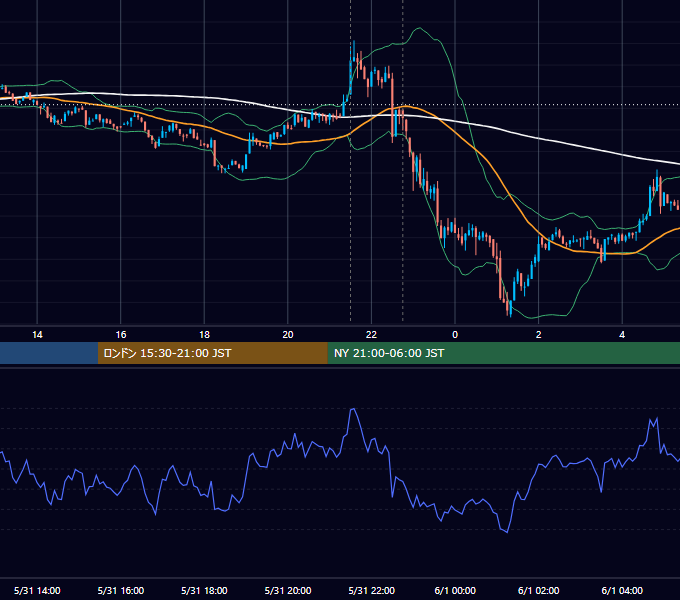Screen dimensions: 680x600
Task: Click the 5/31 16:00 label on the lower axis
Action: click(x=121, y=590)
